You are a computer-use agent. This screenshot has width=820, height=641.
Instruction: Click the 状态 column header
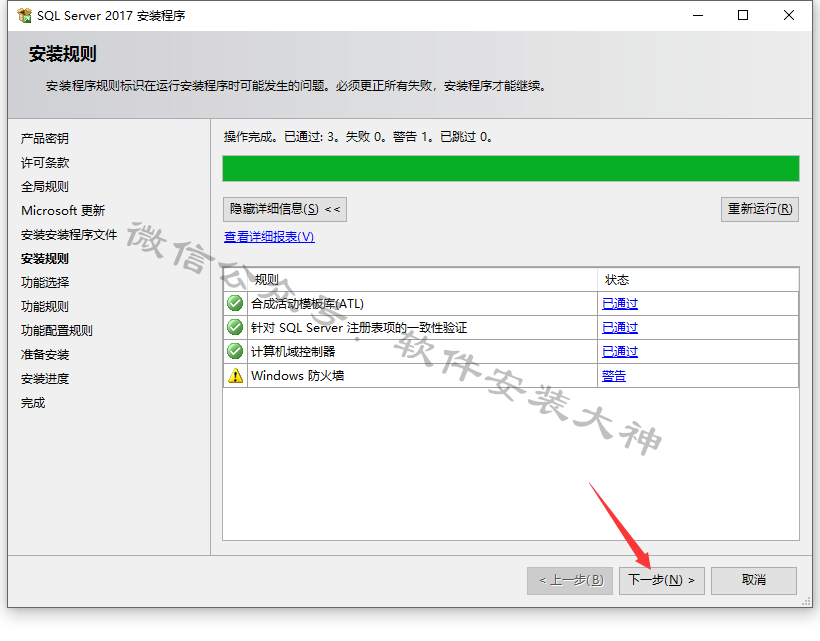click(617, 280)
